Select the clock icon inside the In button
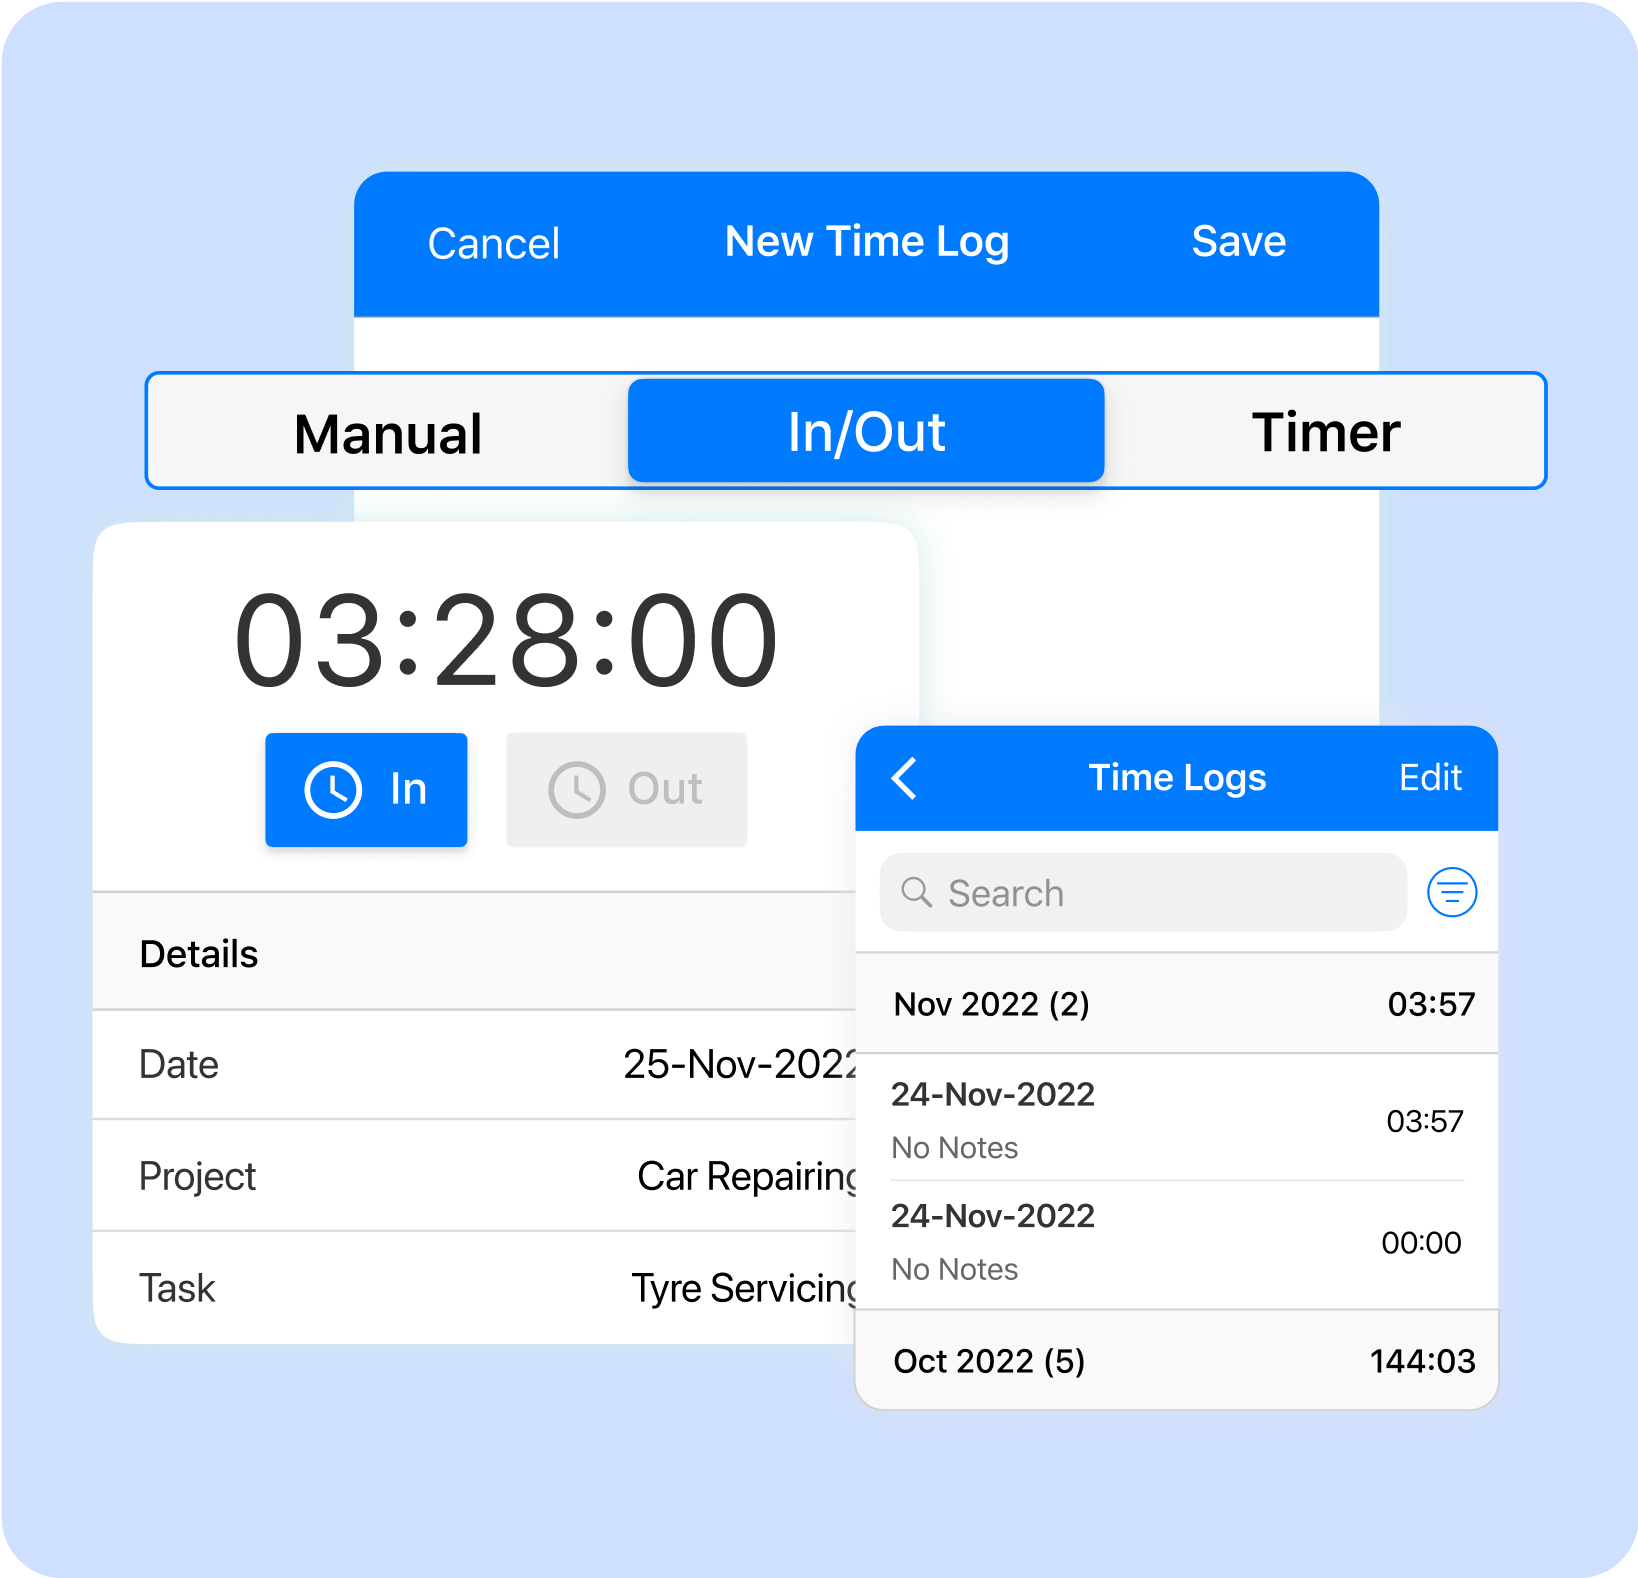 [331, 789]
